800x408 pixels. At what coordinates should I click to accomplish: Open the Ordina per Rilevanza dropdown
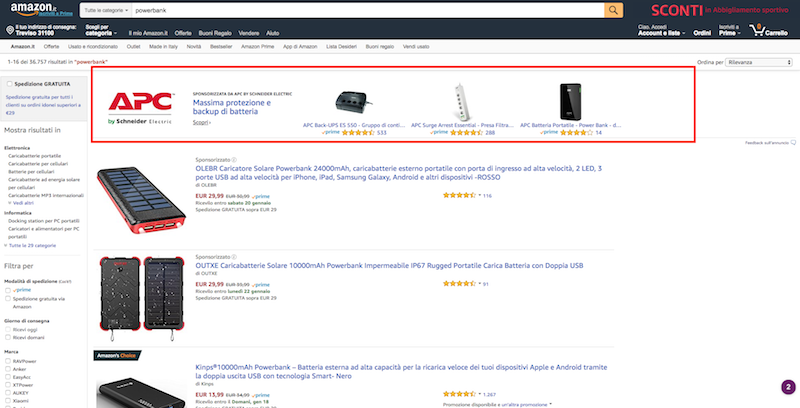[x=758, y=62]
